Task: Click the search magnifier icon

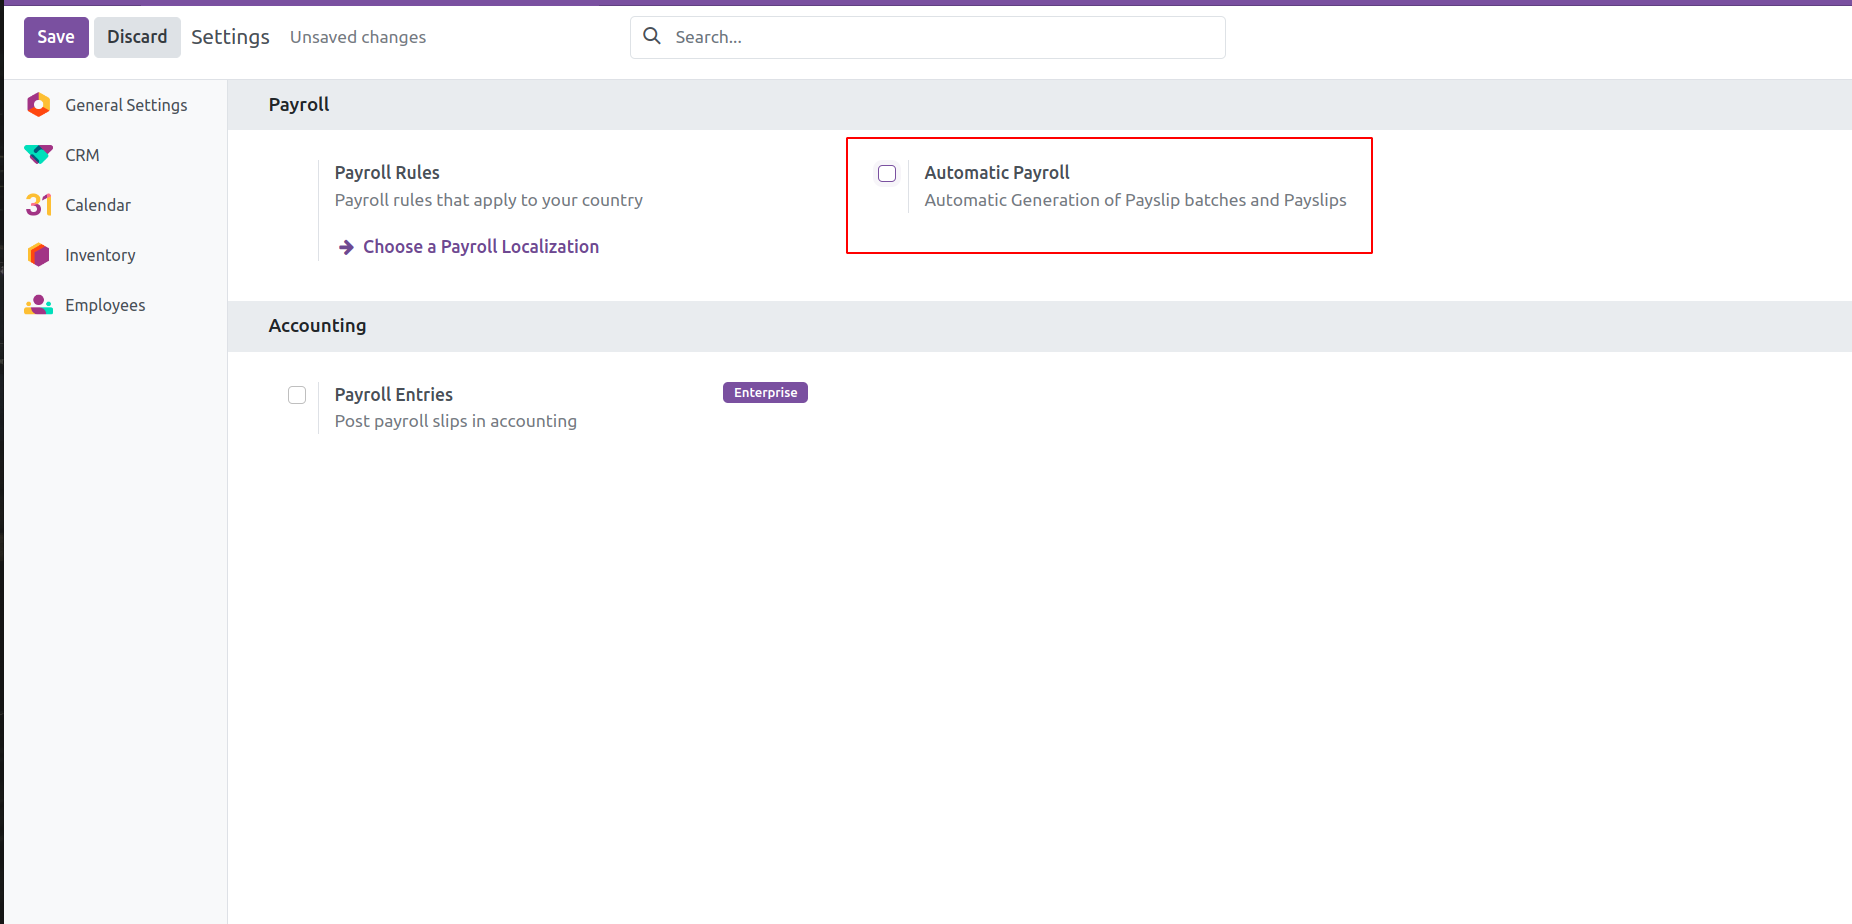Action: (x=652, y=37)
